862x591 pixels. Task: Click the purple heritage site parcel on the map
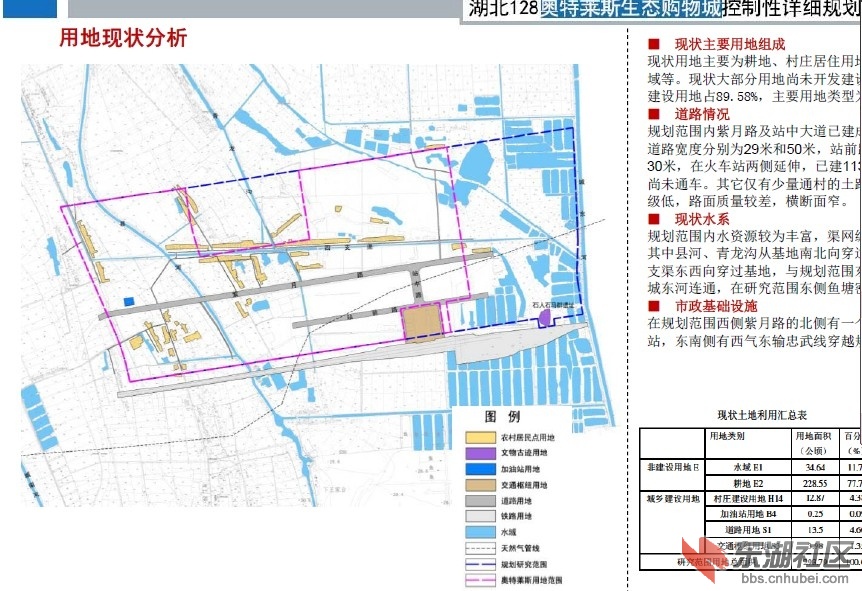544,317
